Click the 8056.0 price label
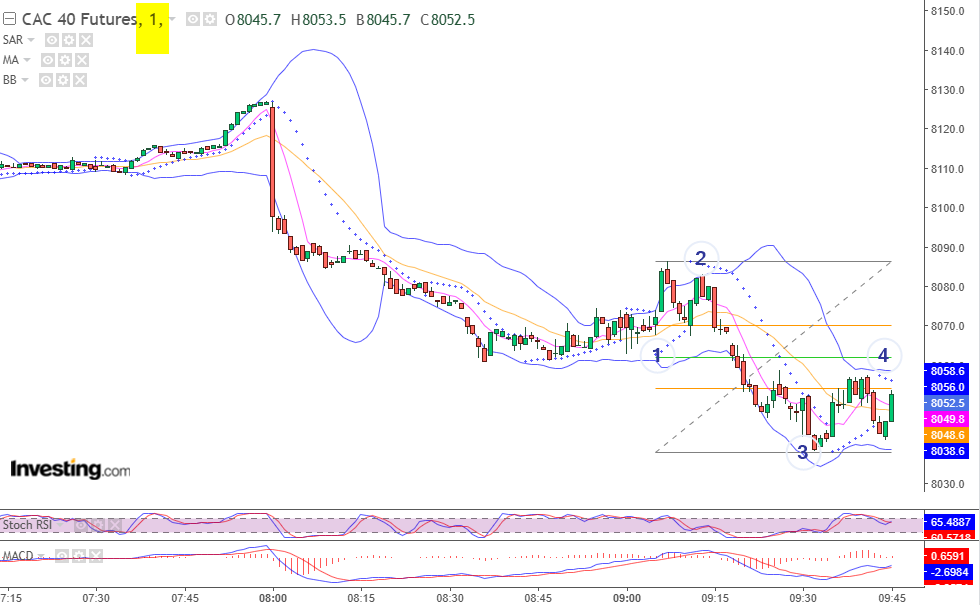The width and height of the screenshot is (980, 605). [x=948, y=388]
